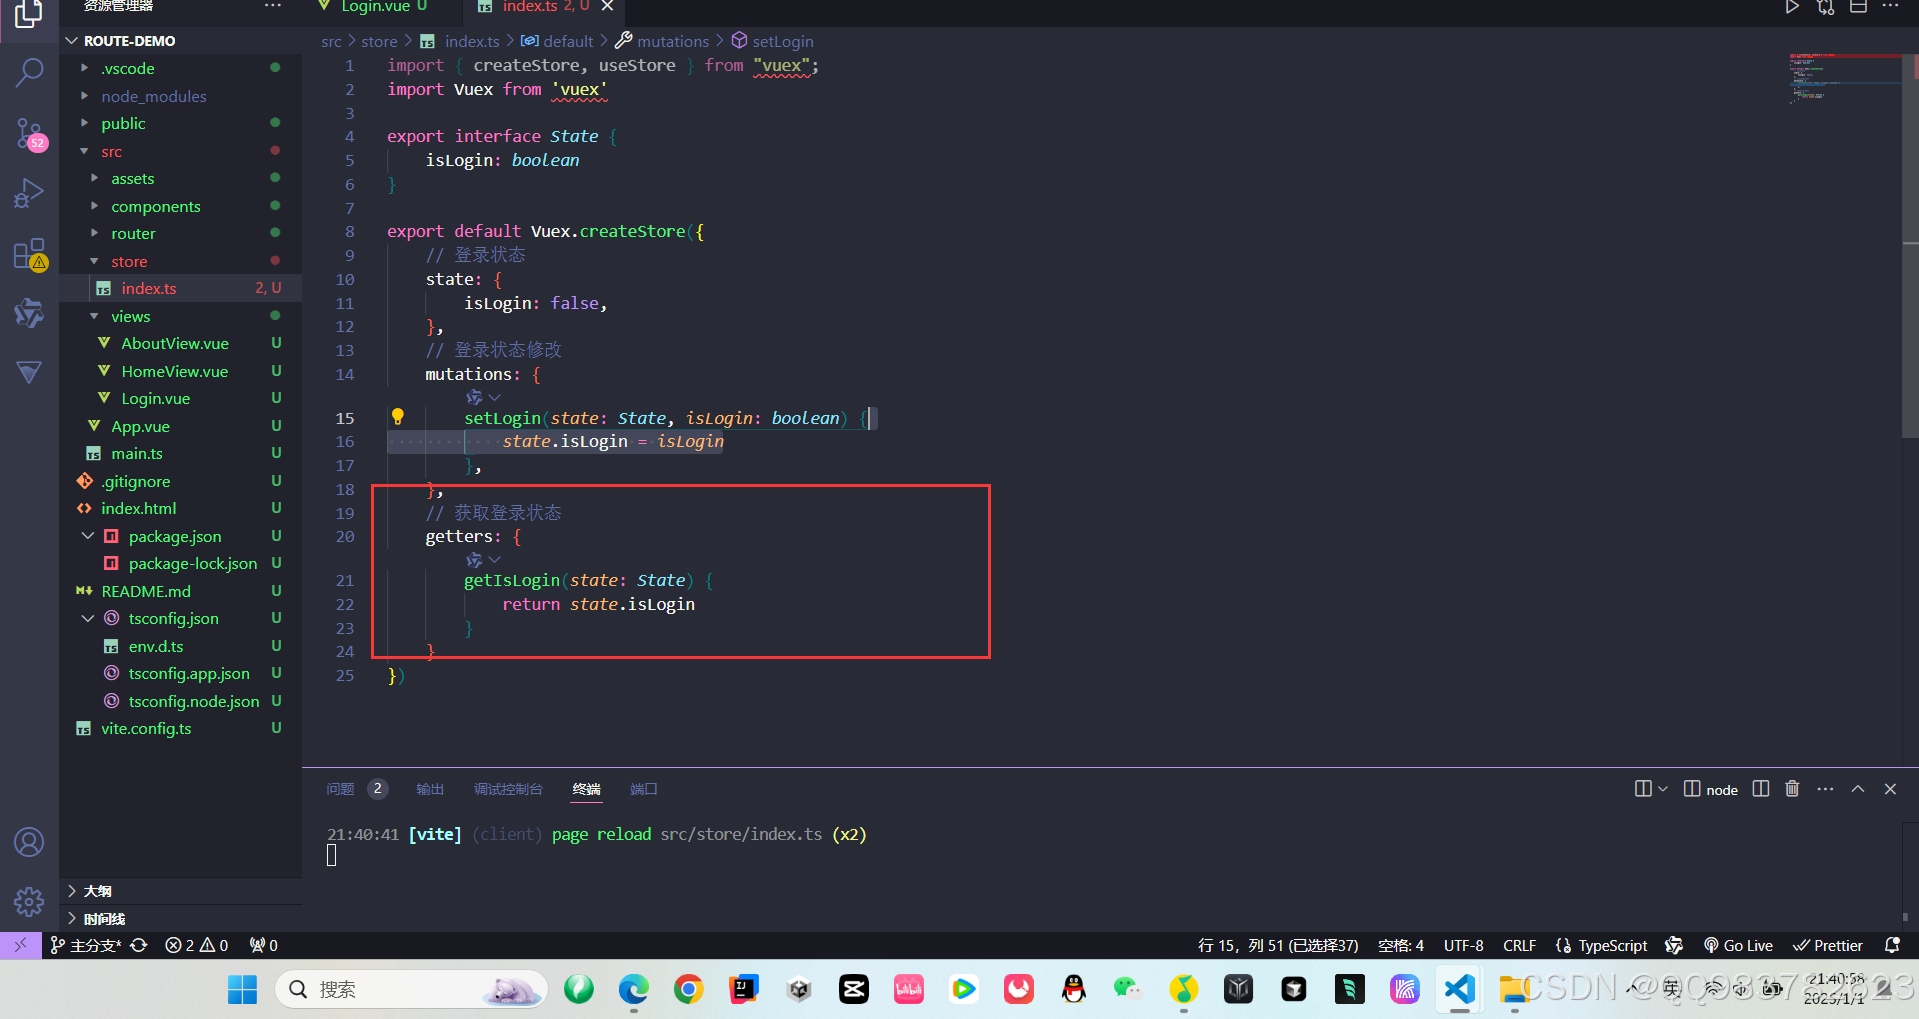Open the Search view in the activity bar

(29, 73)
